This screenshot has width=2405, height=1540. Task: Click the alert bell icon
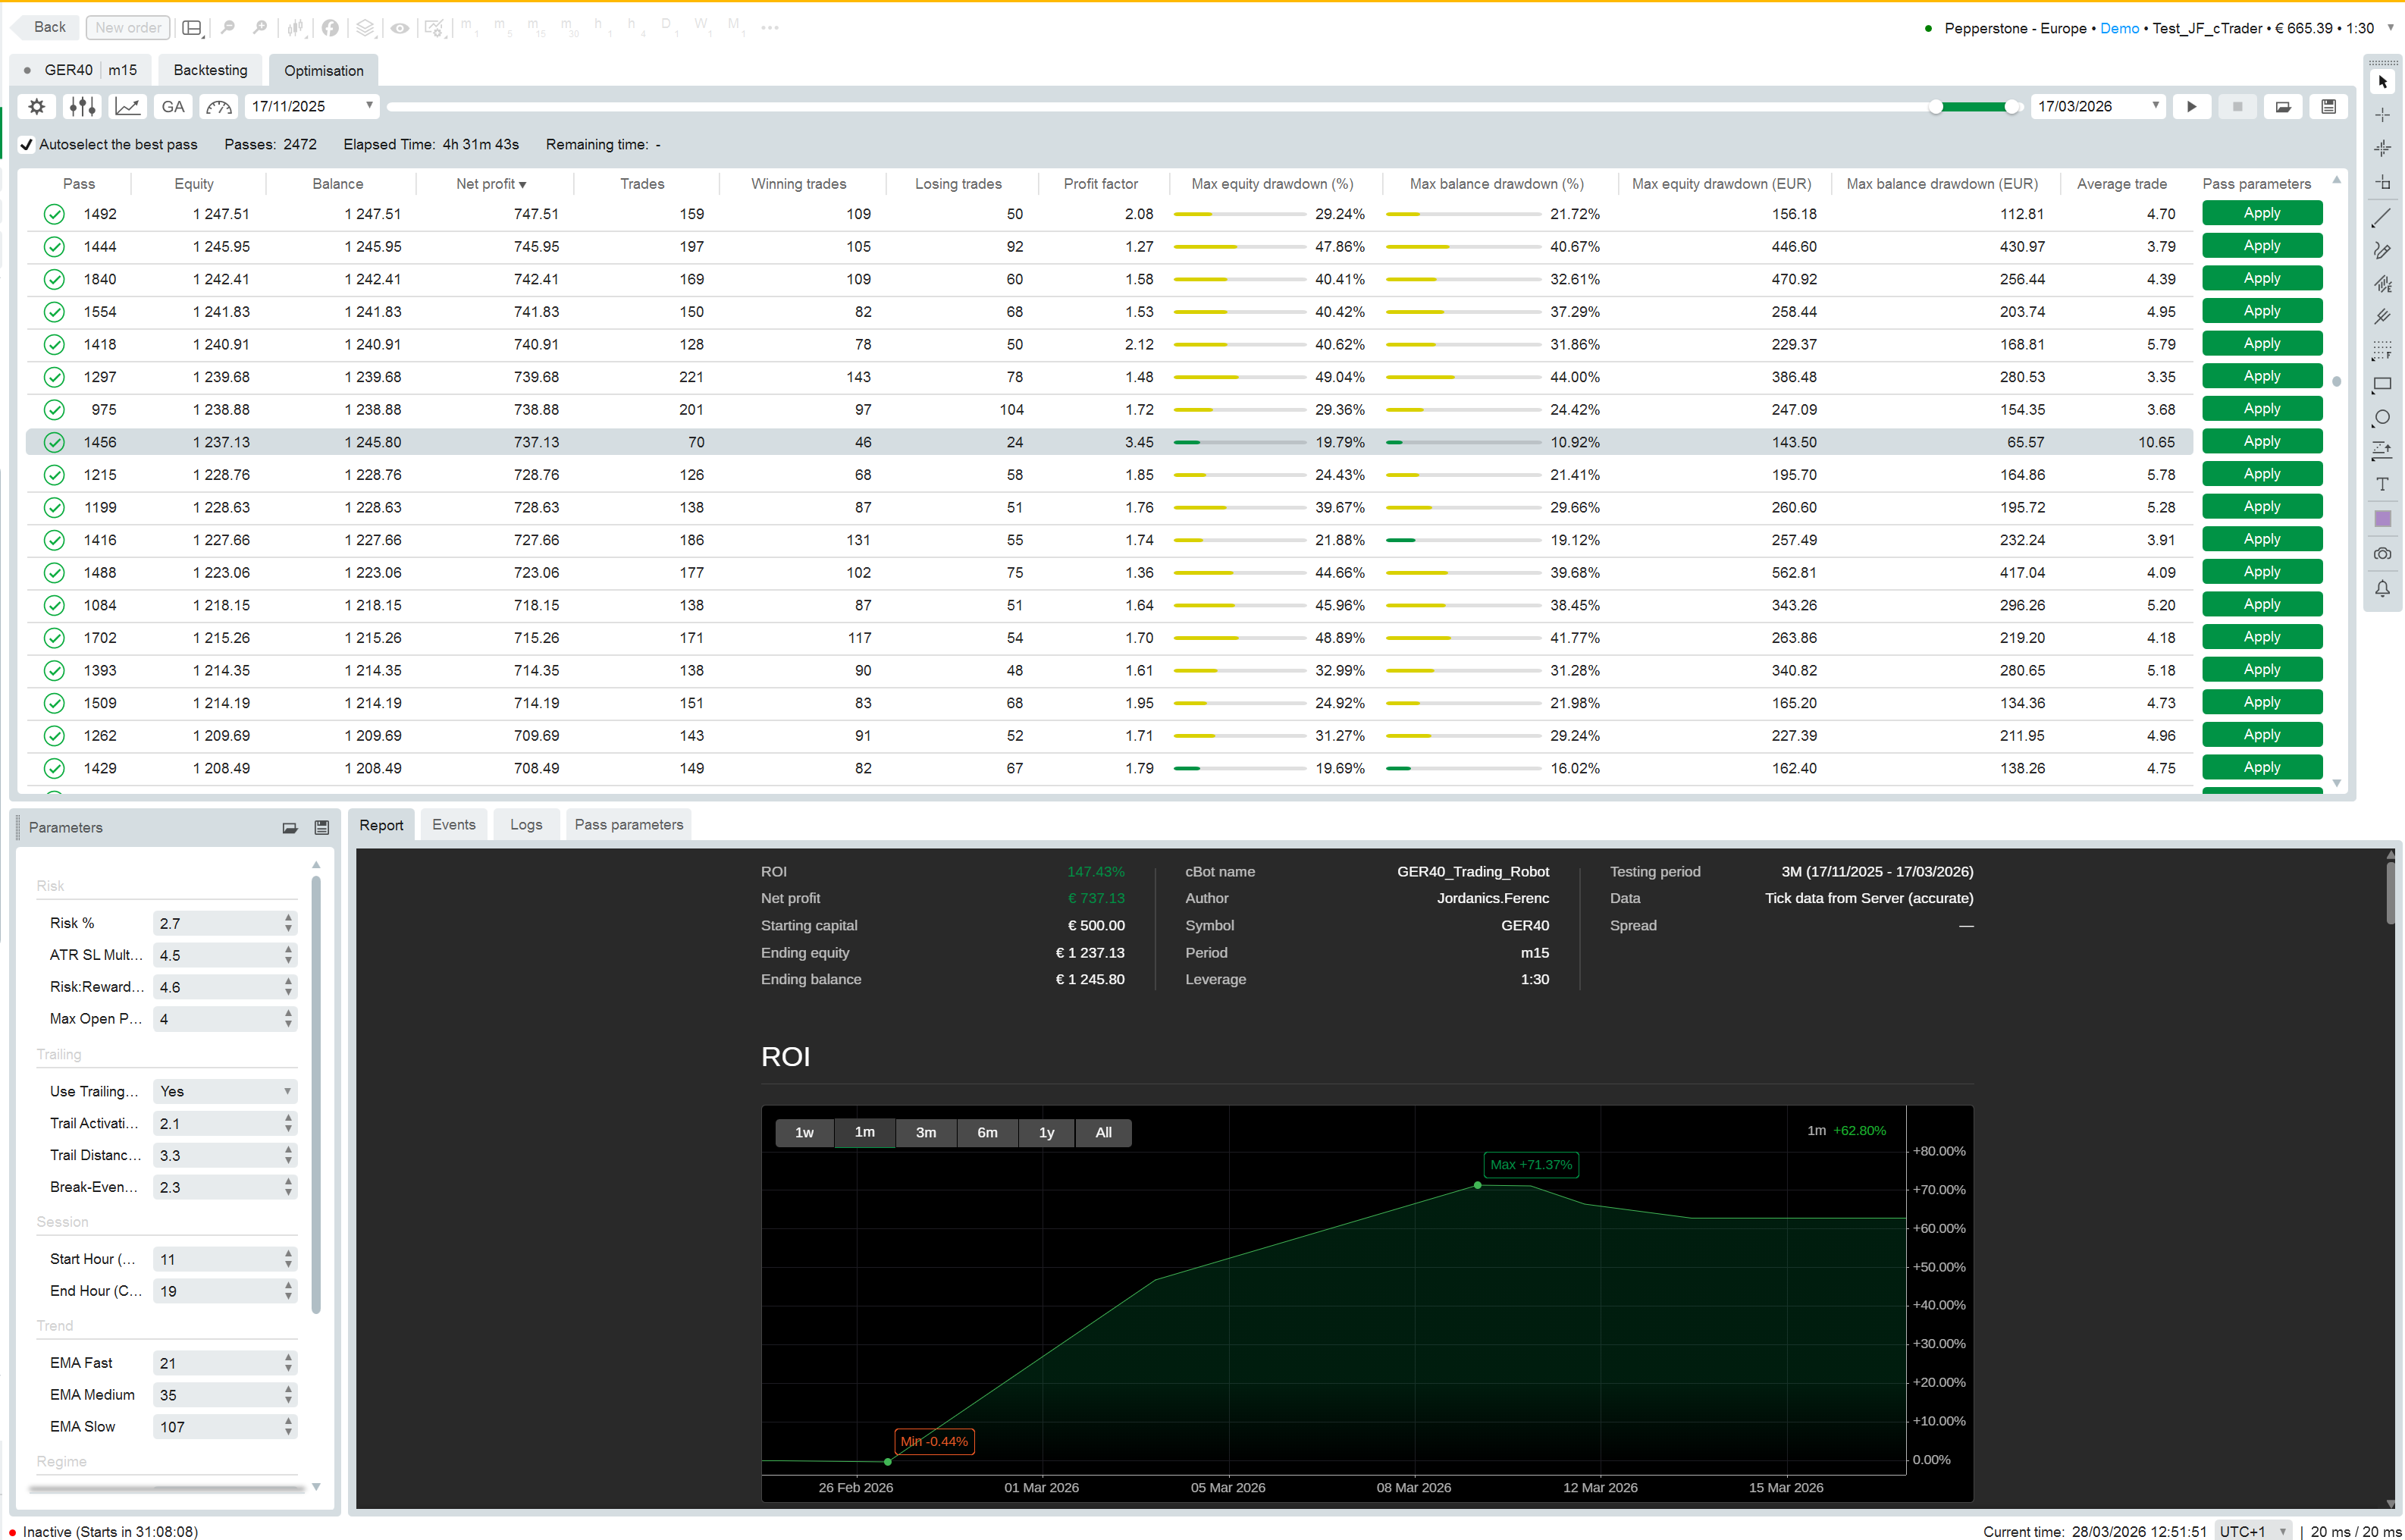2382,588
